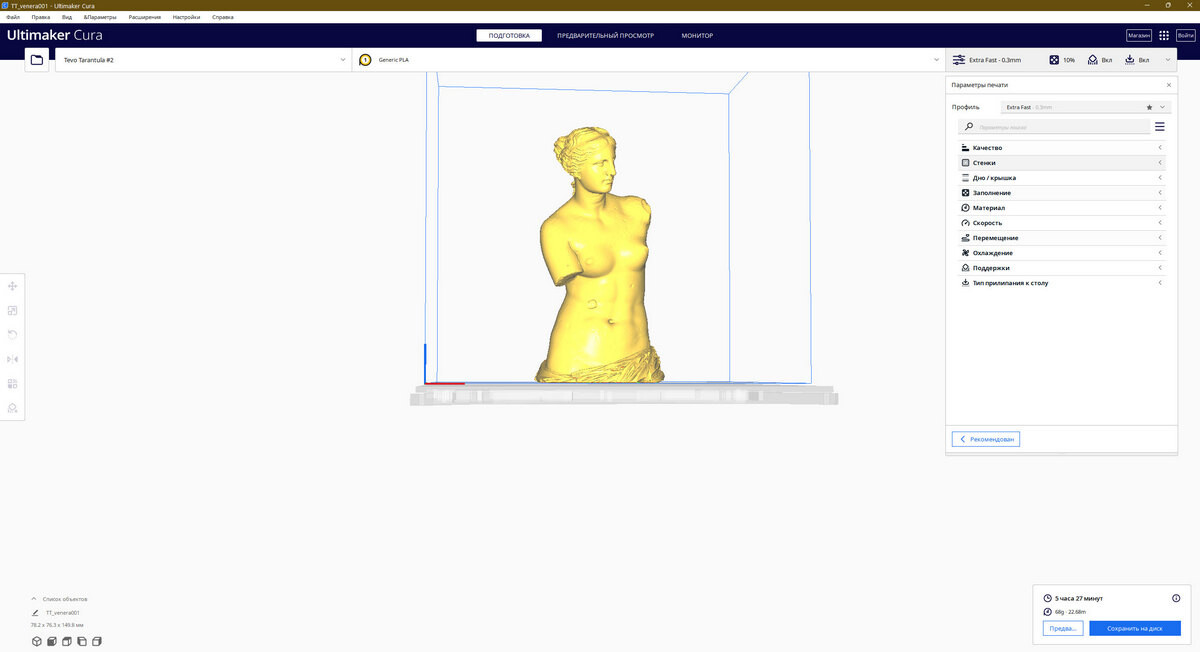Expand the Охлаждение settings category

pyautogui.click(x=1061, y=253)
